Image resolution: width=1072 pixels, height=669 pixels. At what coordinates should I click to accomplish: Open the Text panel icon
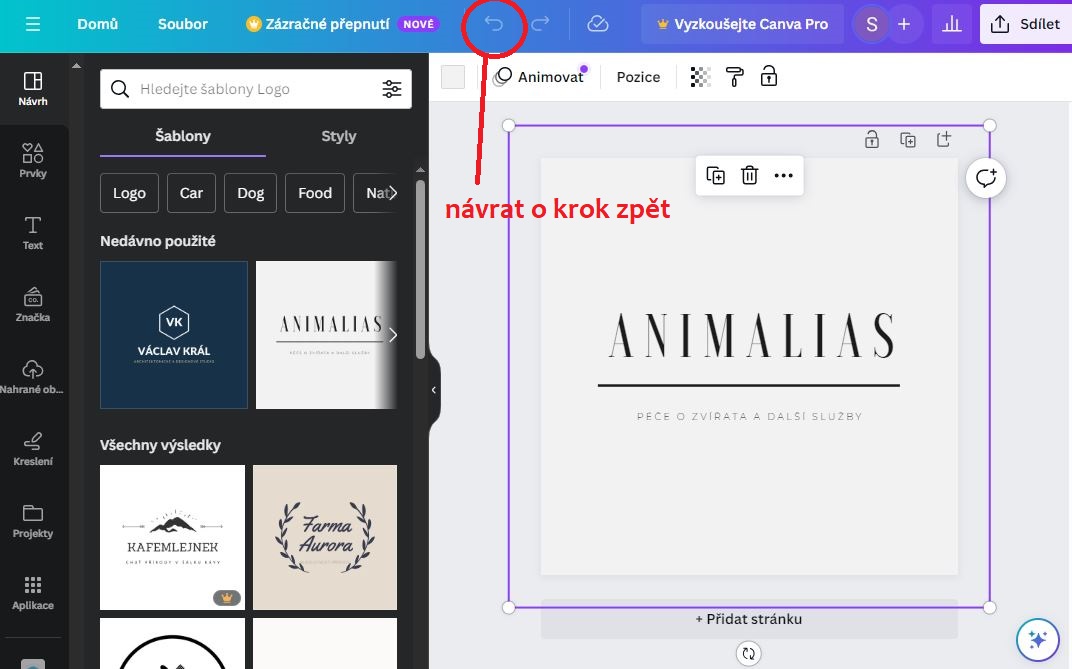(33, 230)
